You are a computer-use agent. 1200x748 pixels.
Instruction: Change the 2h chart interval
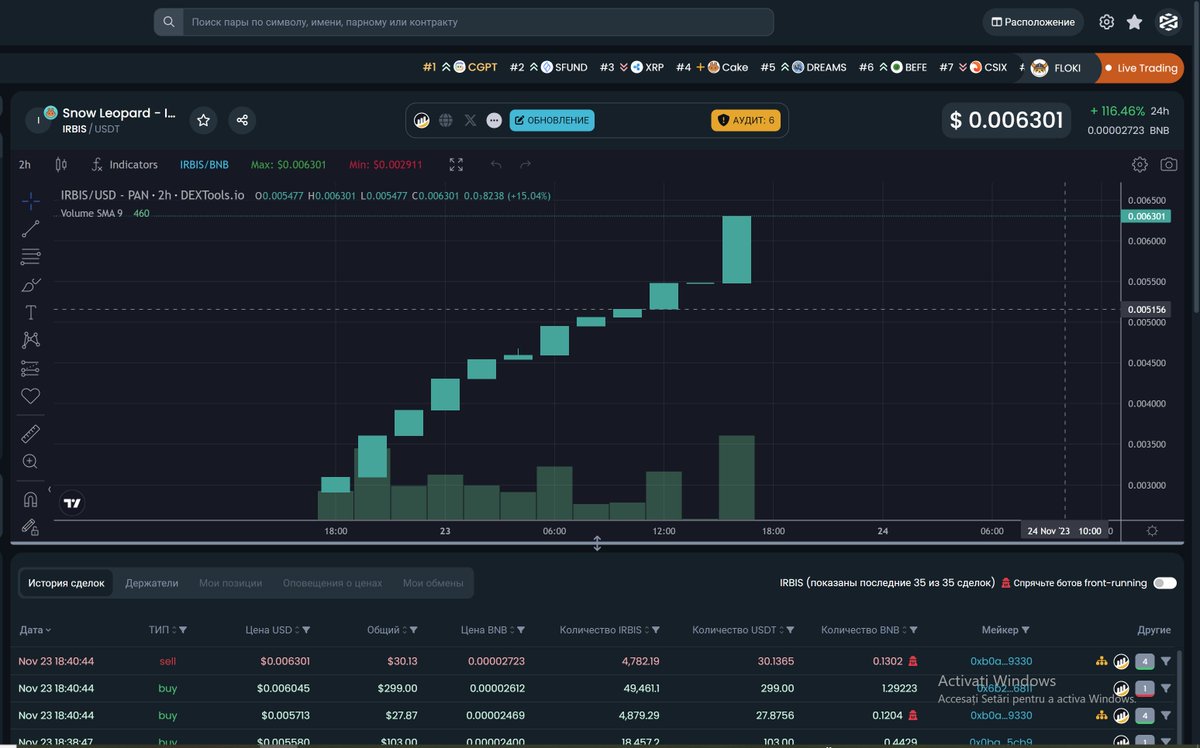[x=25, y=164]
